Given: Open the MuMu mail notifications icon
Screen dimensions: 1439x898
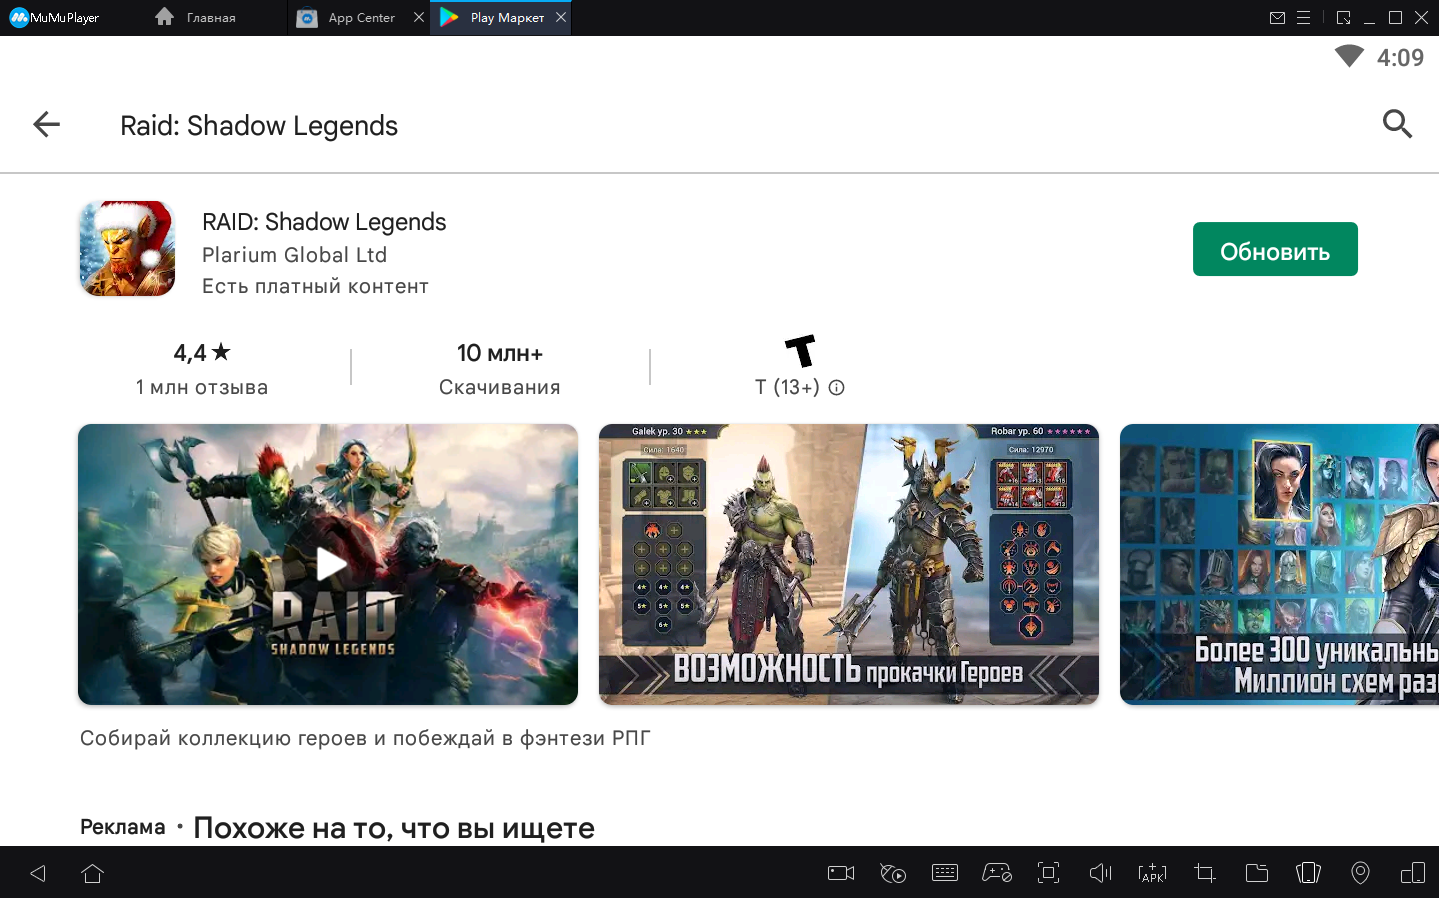Looking at the screenshot, I should 1277,18.
